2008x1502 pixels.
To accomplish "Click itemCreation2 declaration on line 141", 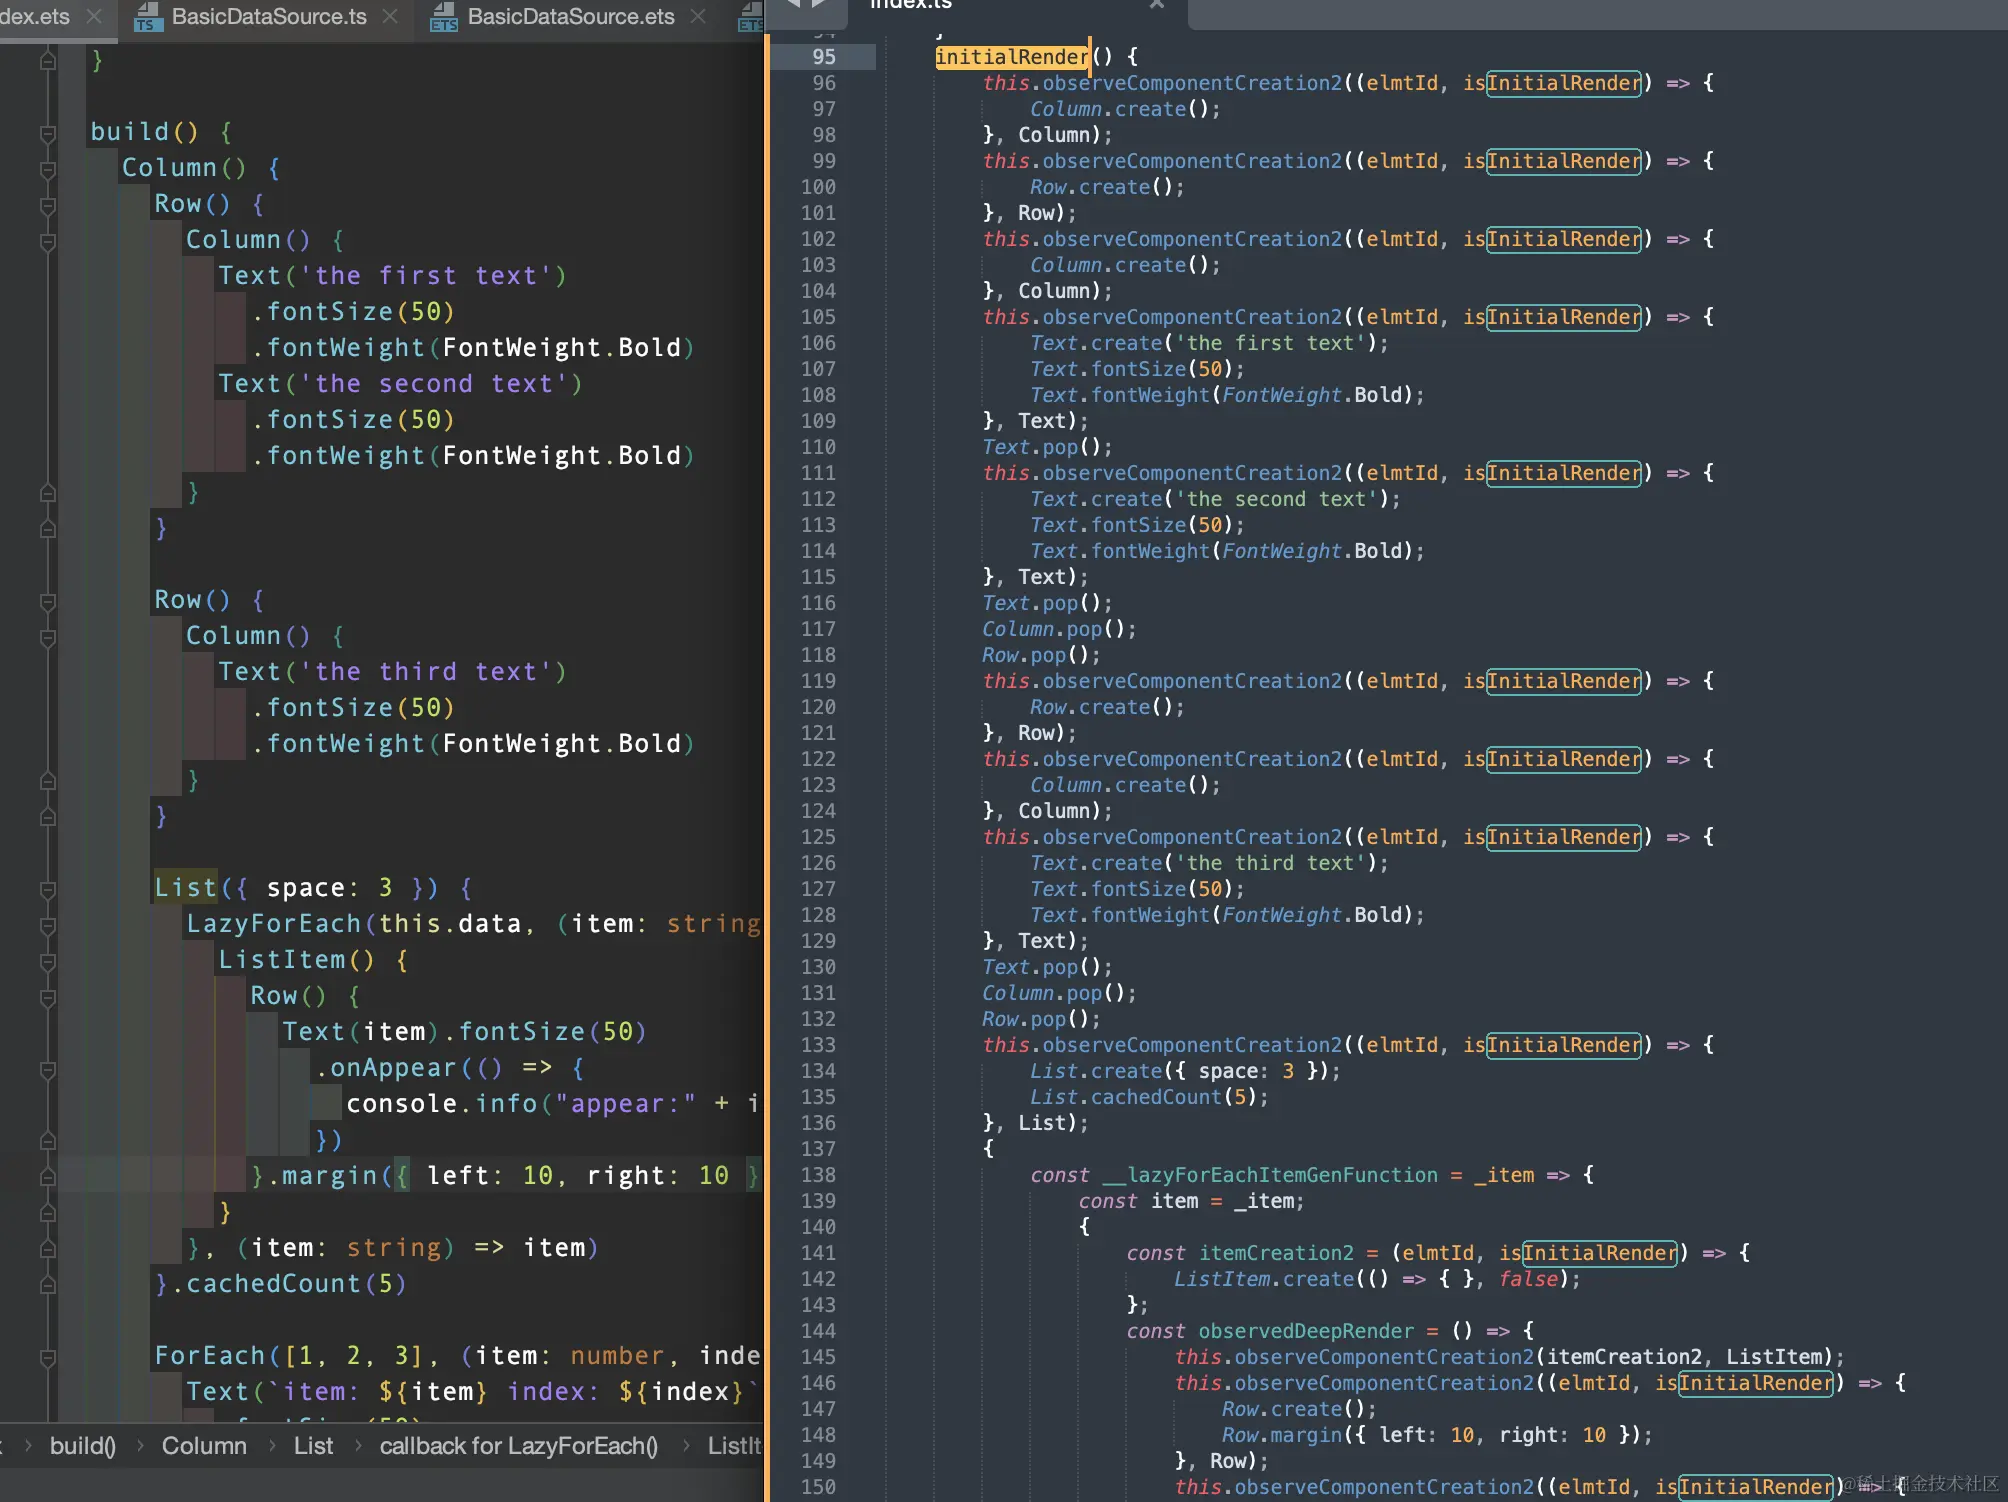I will 1276,1253.
